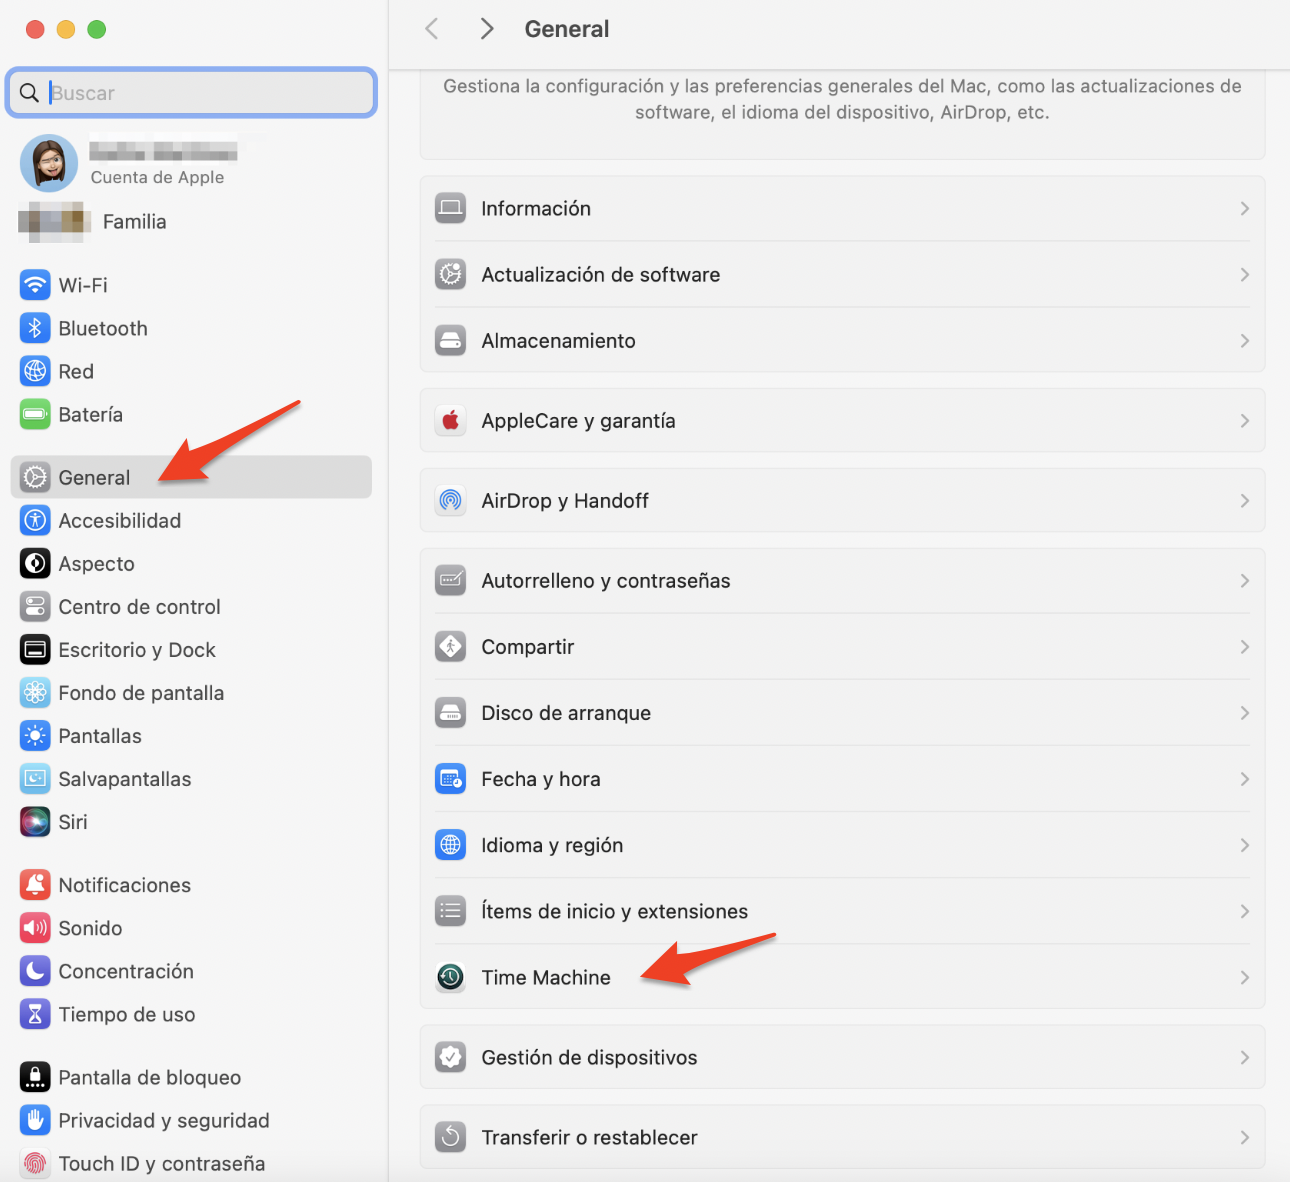1290x1182 pixels.
Task: Click the Aspecto appearance icon
Action: [x=35, y=563]
